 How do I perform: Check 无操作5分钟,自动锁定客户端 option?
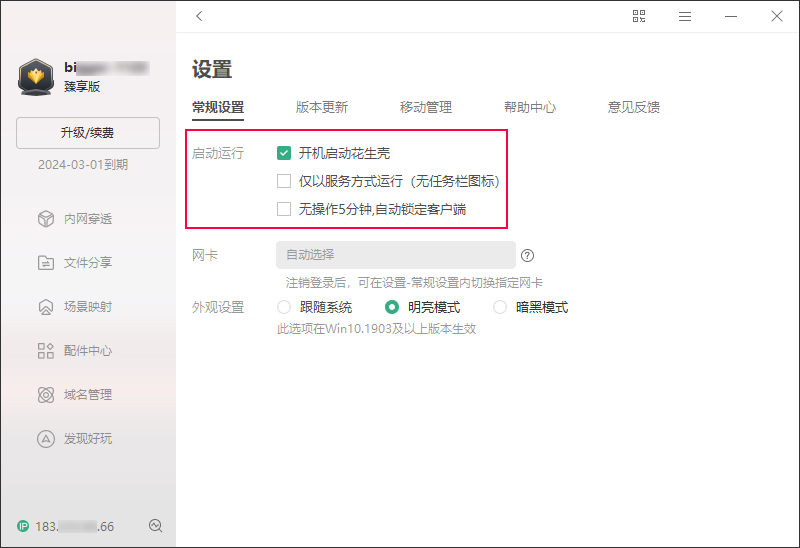tap(284, 209)
